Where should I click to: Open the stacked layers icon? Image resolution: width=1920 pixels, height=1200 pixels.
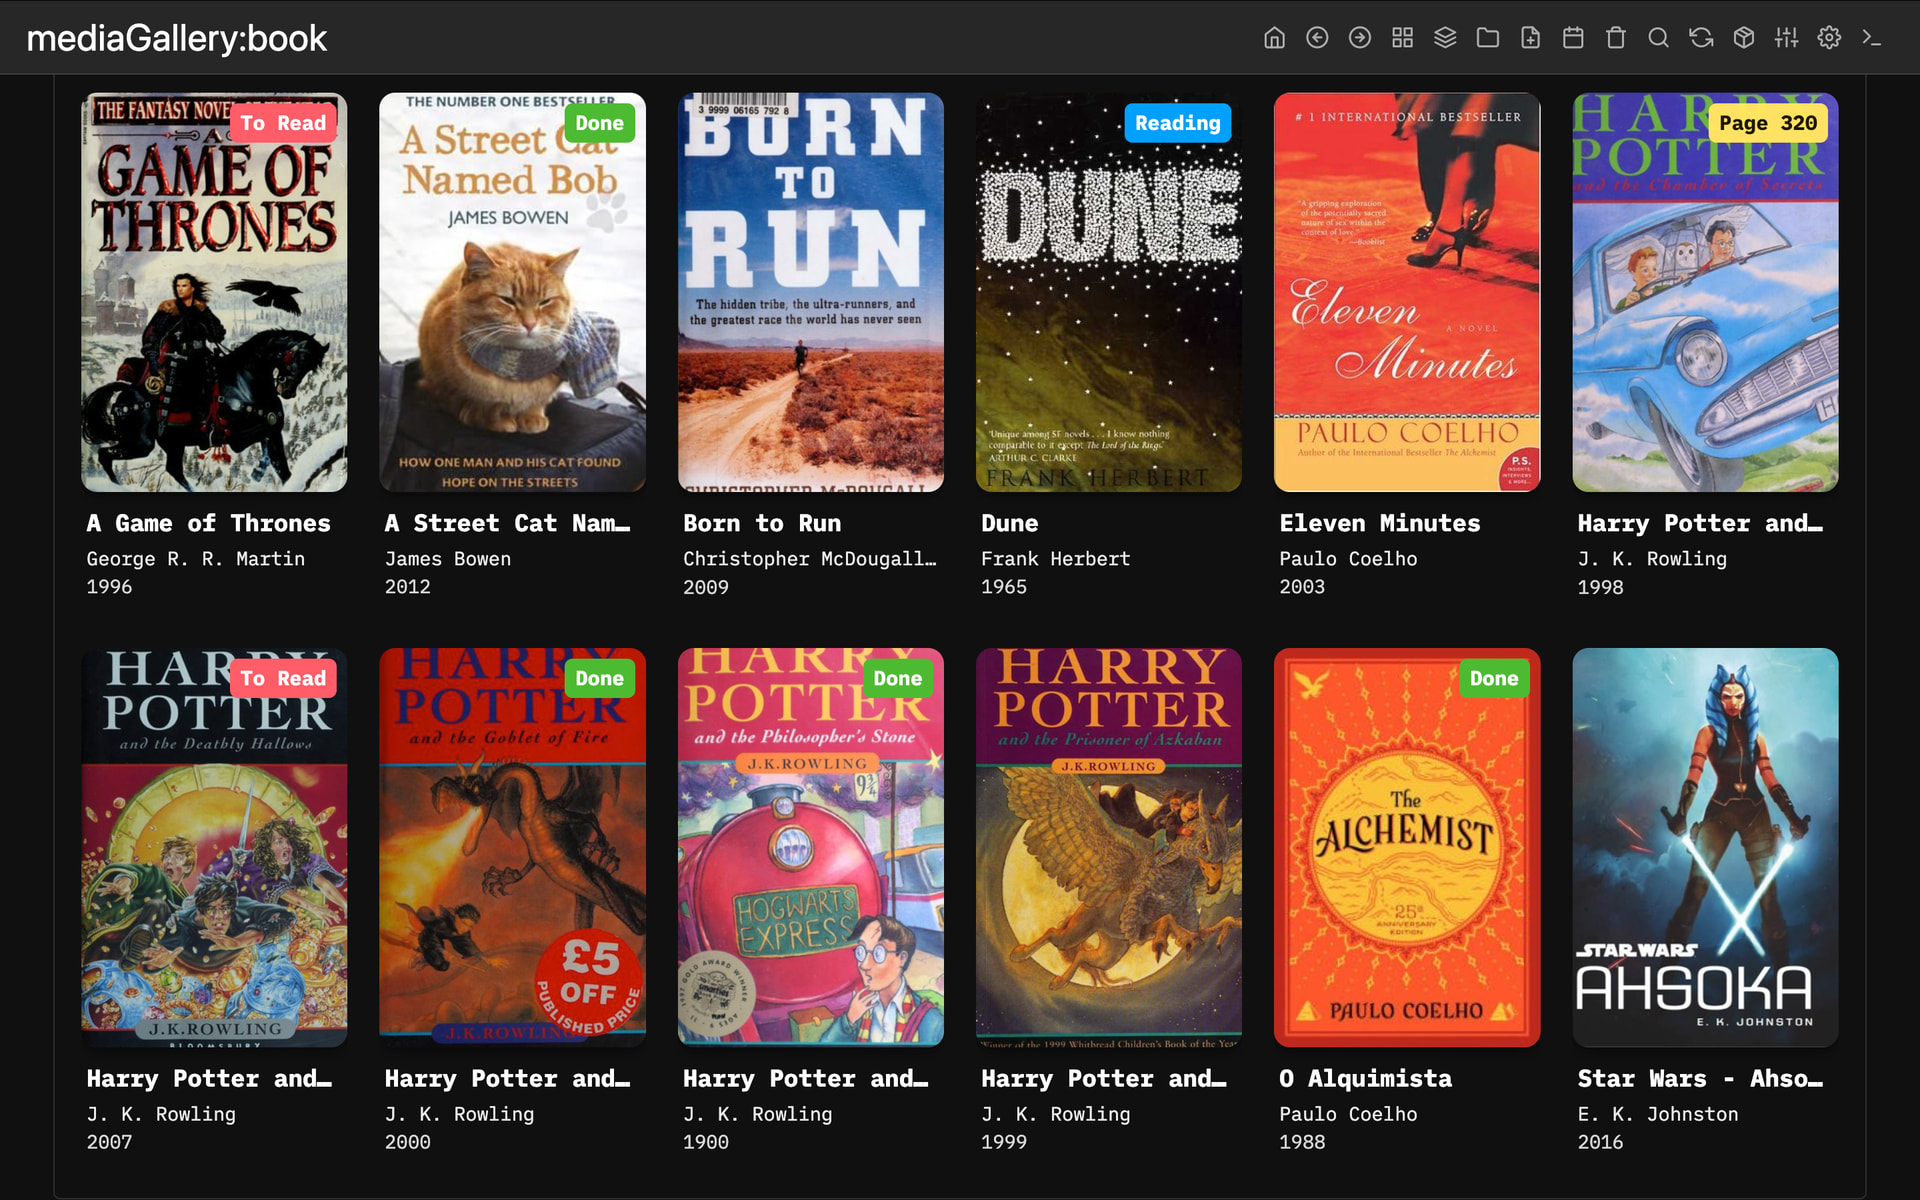point(1445,38)
